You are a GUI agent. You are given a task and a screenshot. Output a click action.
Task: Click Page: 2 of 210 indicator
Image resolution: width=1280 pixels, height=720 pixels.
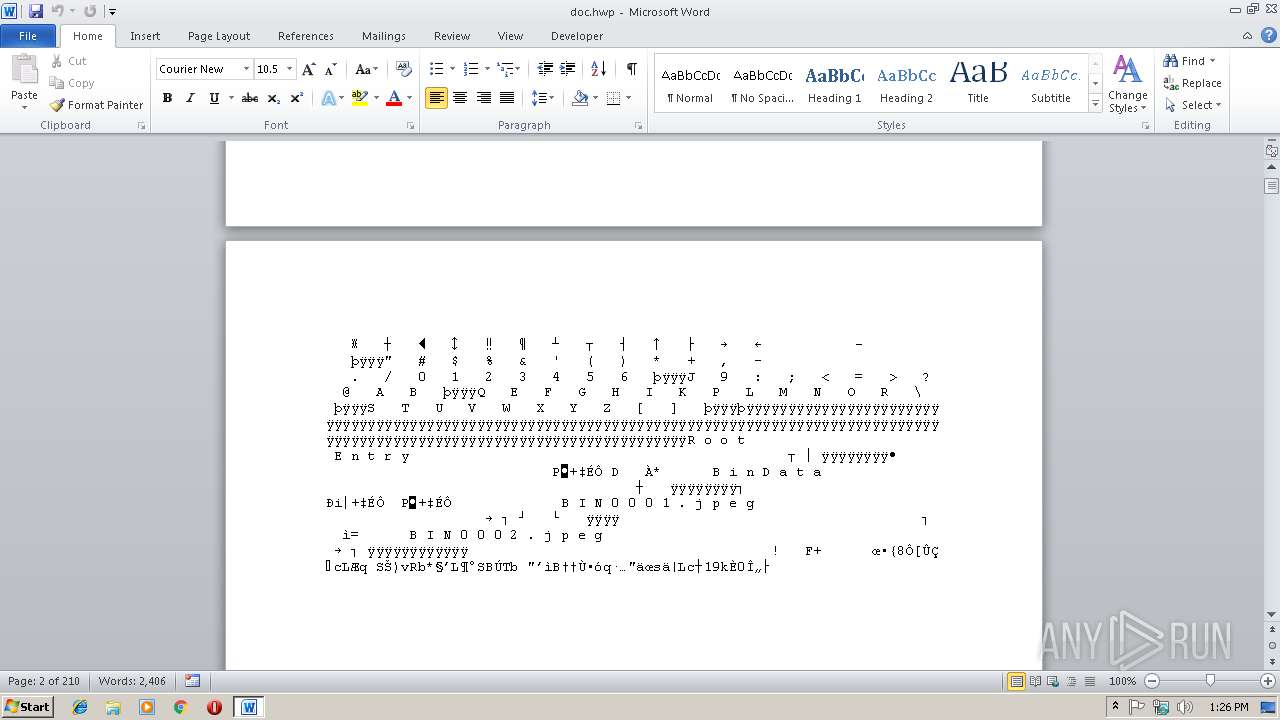click(44, 681)
